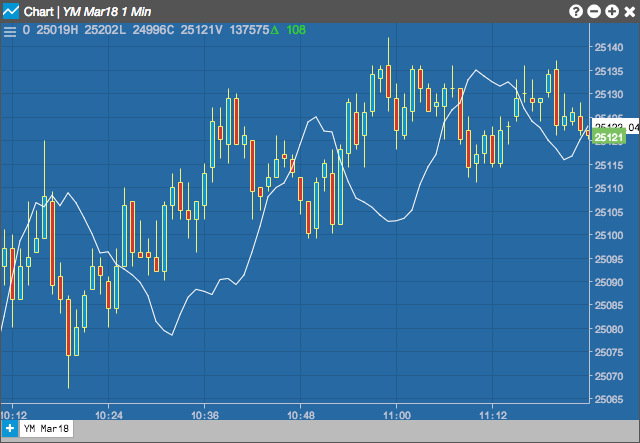The width and height of the screenshot is (640, 443).
Task: Click the chart title YM Mar18 1 Min
Action: tap(107, 12)
